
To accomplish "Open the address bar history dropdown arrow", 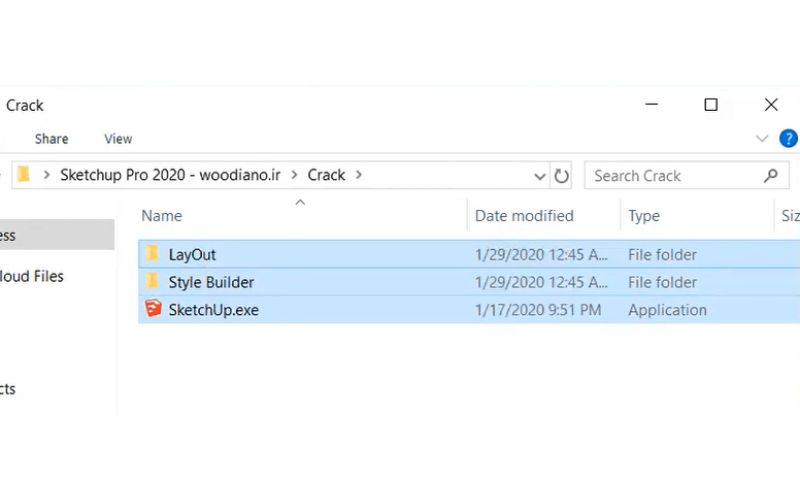I will 539,177.
